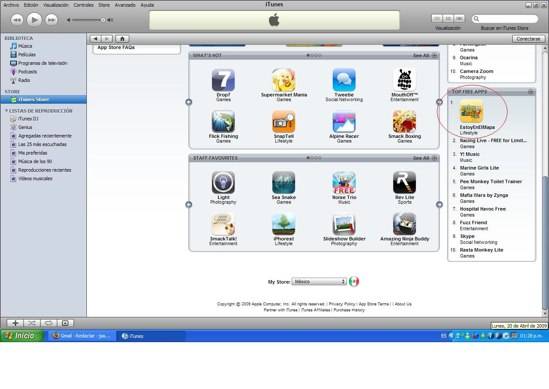This screenshot has width=549, height=389.
Task: Adjust the volume slider
Action: coord(89,20)
